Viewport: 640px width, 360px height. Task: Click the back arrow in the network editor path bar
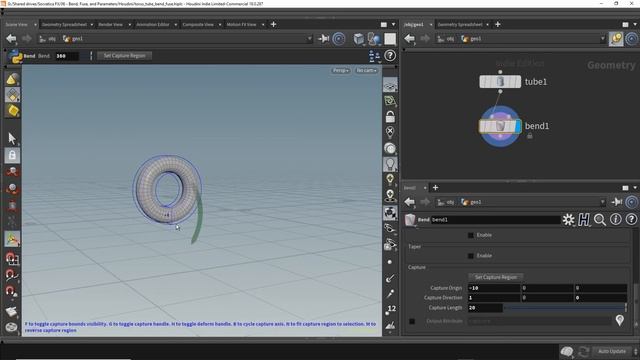(x=409, y=39)
